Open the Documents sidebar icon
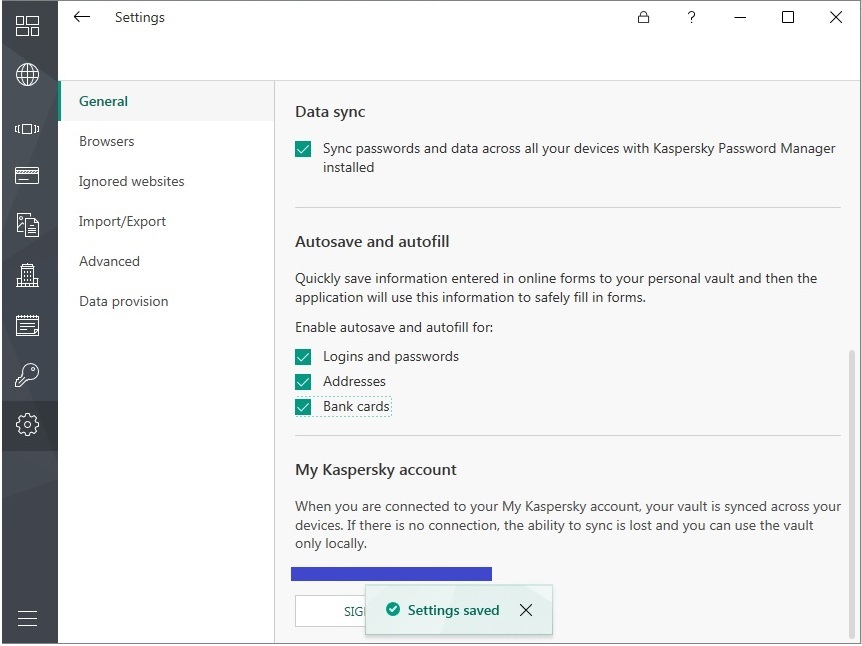 [x=28, y=225]
